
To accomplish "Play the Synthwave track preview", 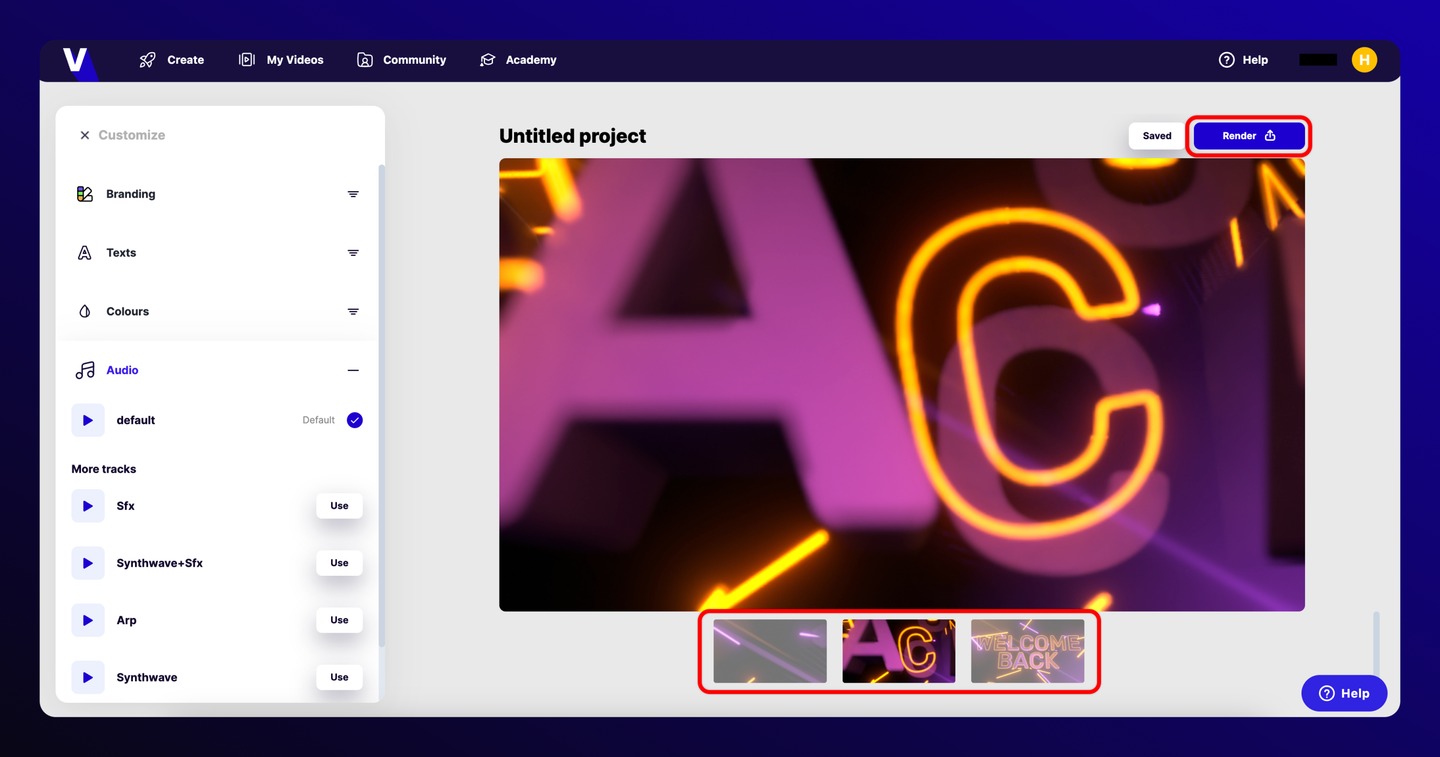I will 88,677.
